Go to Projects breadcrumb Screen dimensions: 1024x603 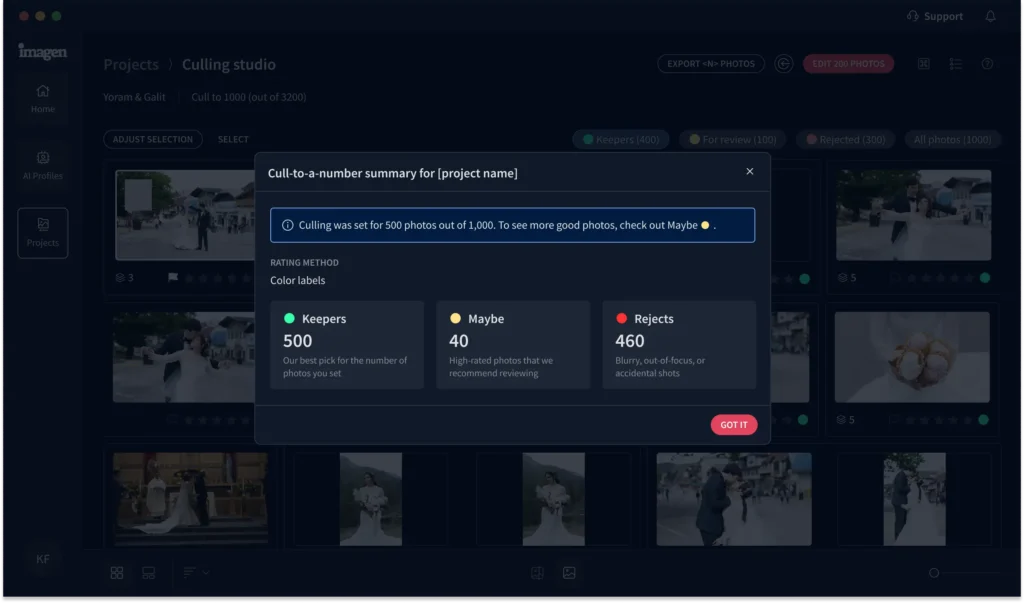[x=131, y=65]
